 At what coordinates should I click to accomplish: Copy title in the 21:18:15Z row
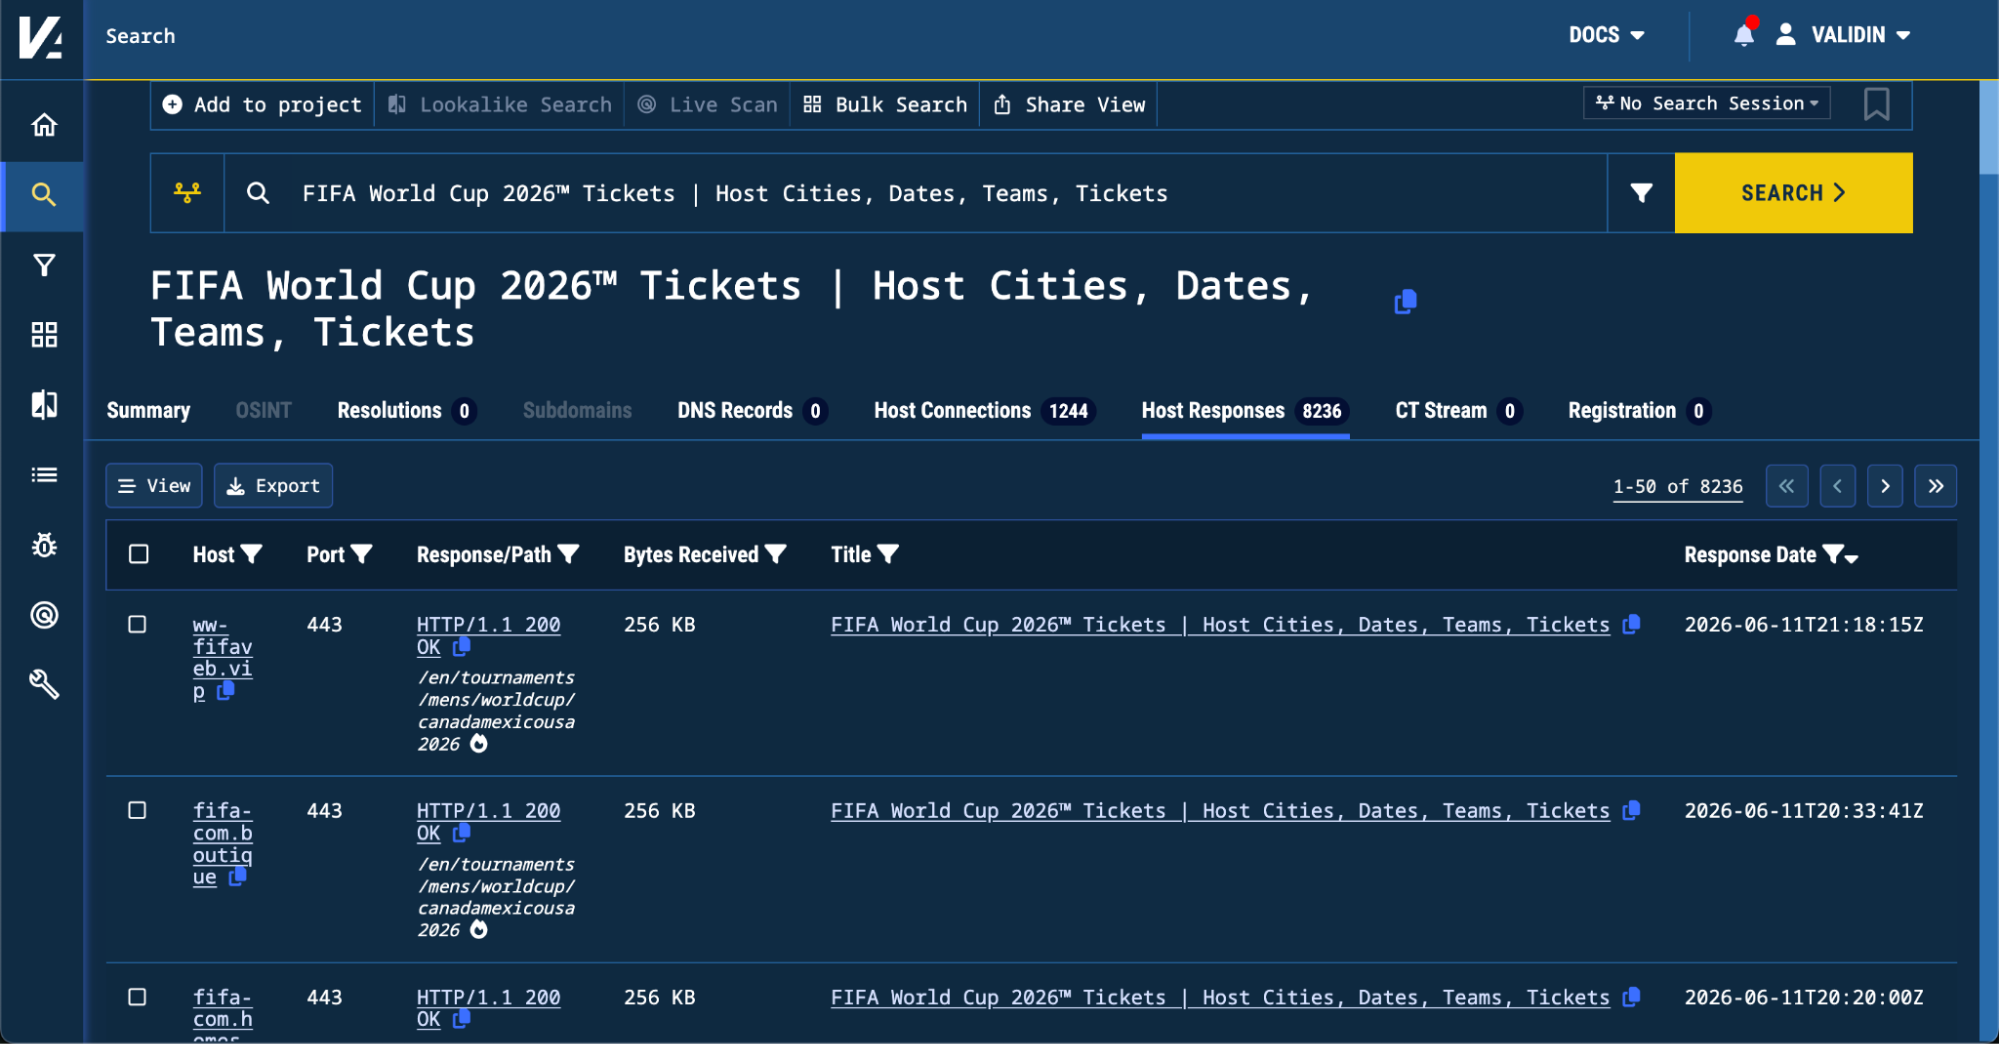click(x=1631, y=624)
